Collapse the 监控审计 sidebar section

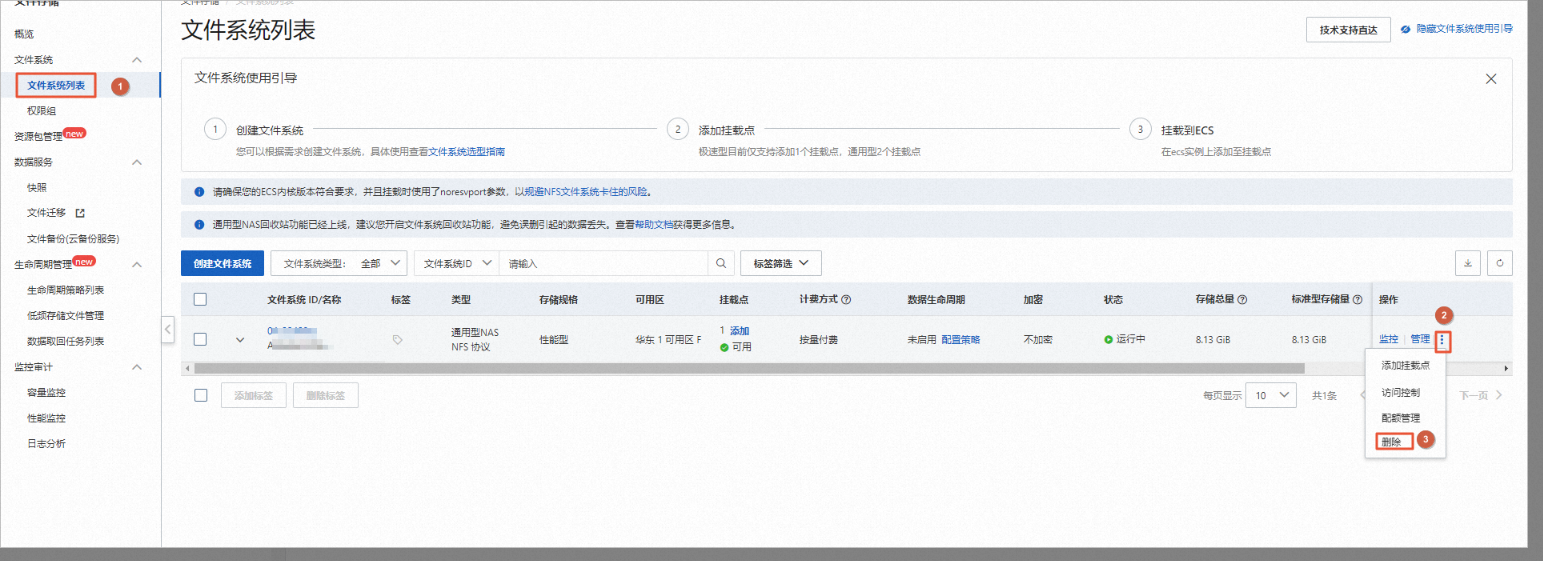138,367
